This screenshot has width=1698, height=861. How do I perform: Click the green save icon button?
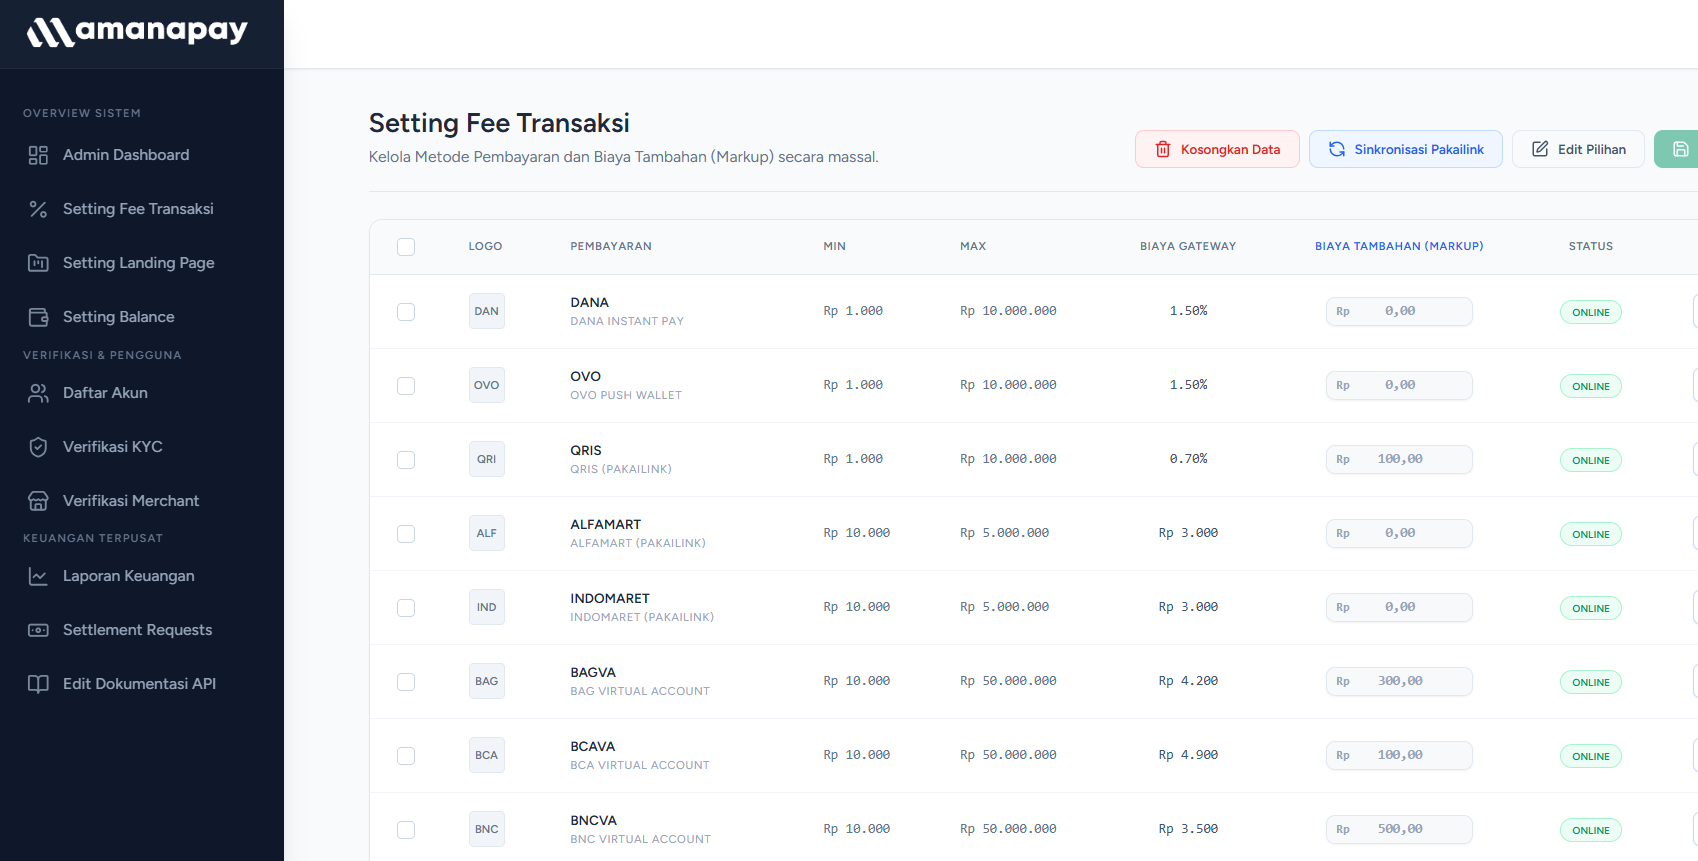click(1677, 149)
